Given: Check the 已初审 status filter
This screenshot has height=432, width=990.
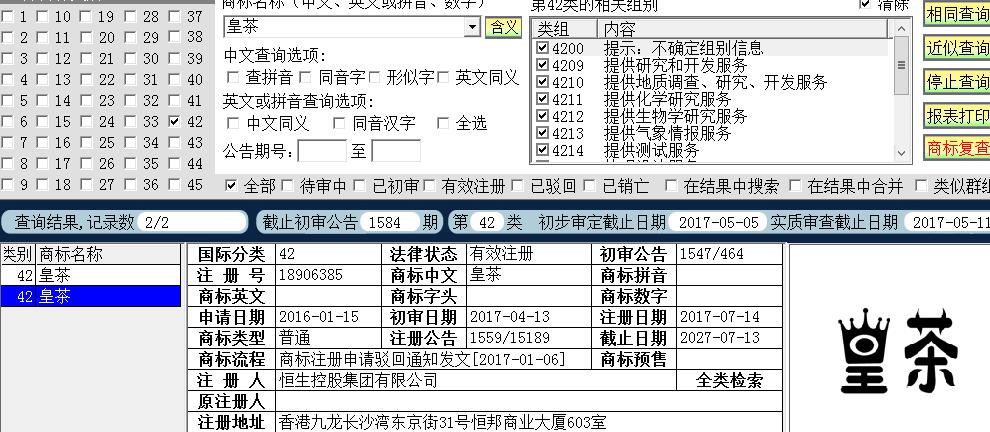Looking at the screenshot, I should (359, 186).
